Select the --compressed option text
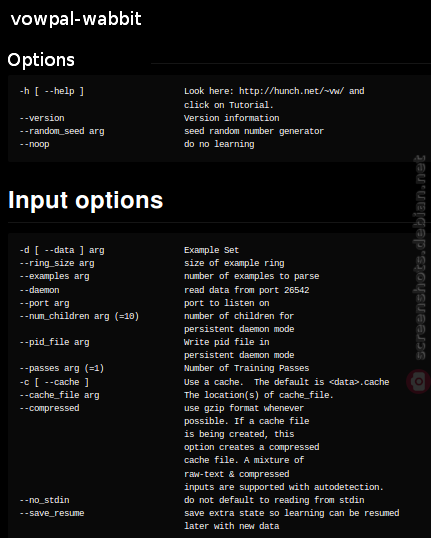This screenshot has height=538, width=431. coord(49,408)
